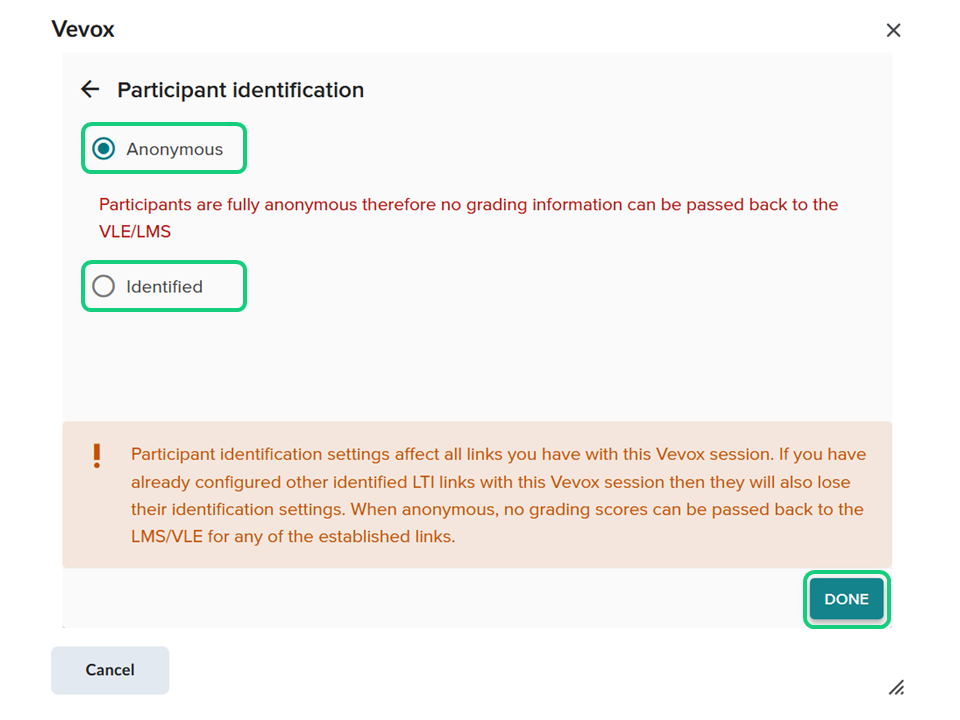
Task: Close the Vevox dialog with the X
Action: point(893,30)
